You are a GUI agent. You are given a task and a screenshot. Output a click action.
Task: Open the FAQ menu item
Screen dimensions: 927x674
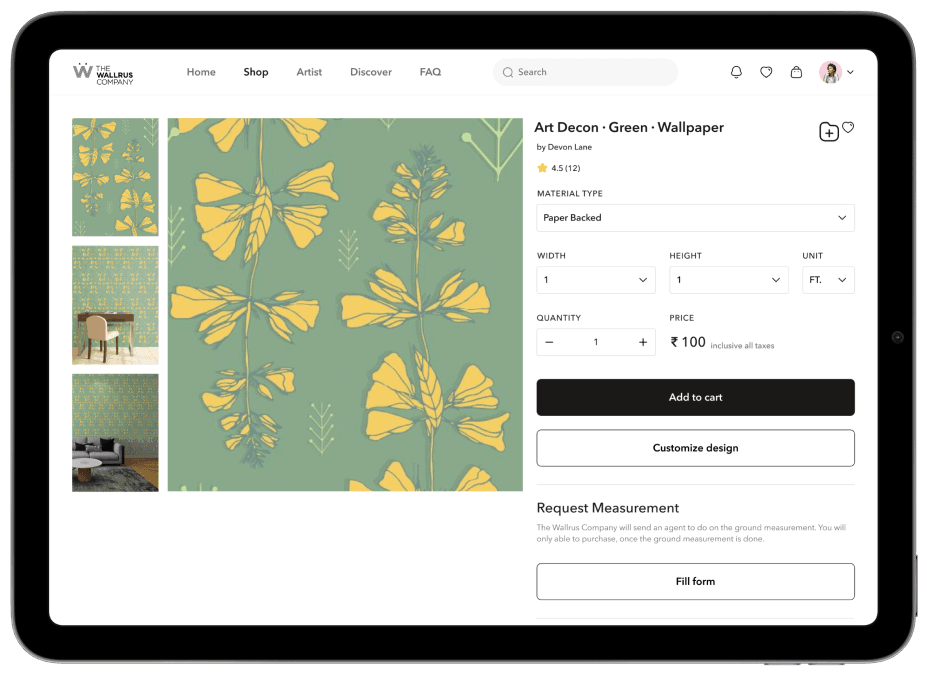click(x=430, y=72)
